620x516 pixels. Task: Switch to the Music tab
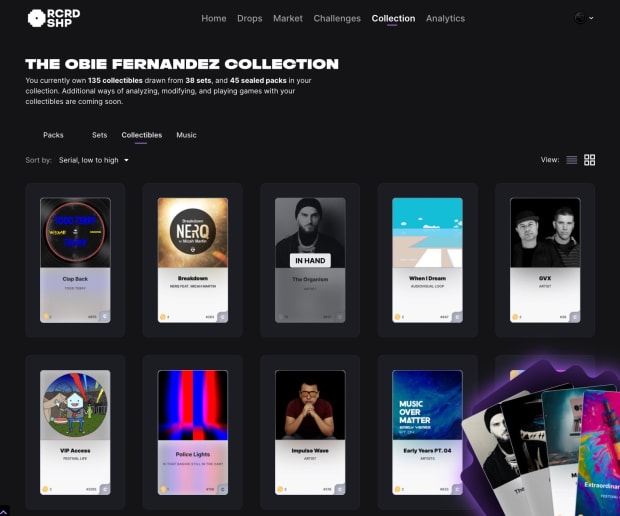[x=186, y=135]
